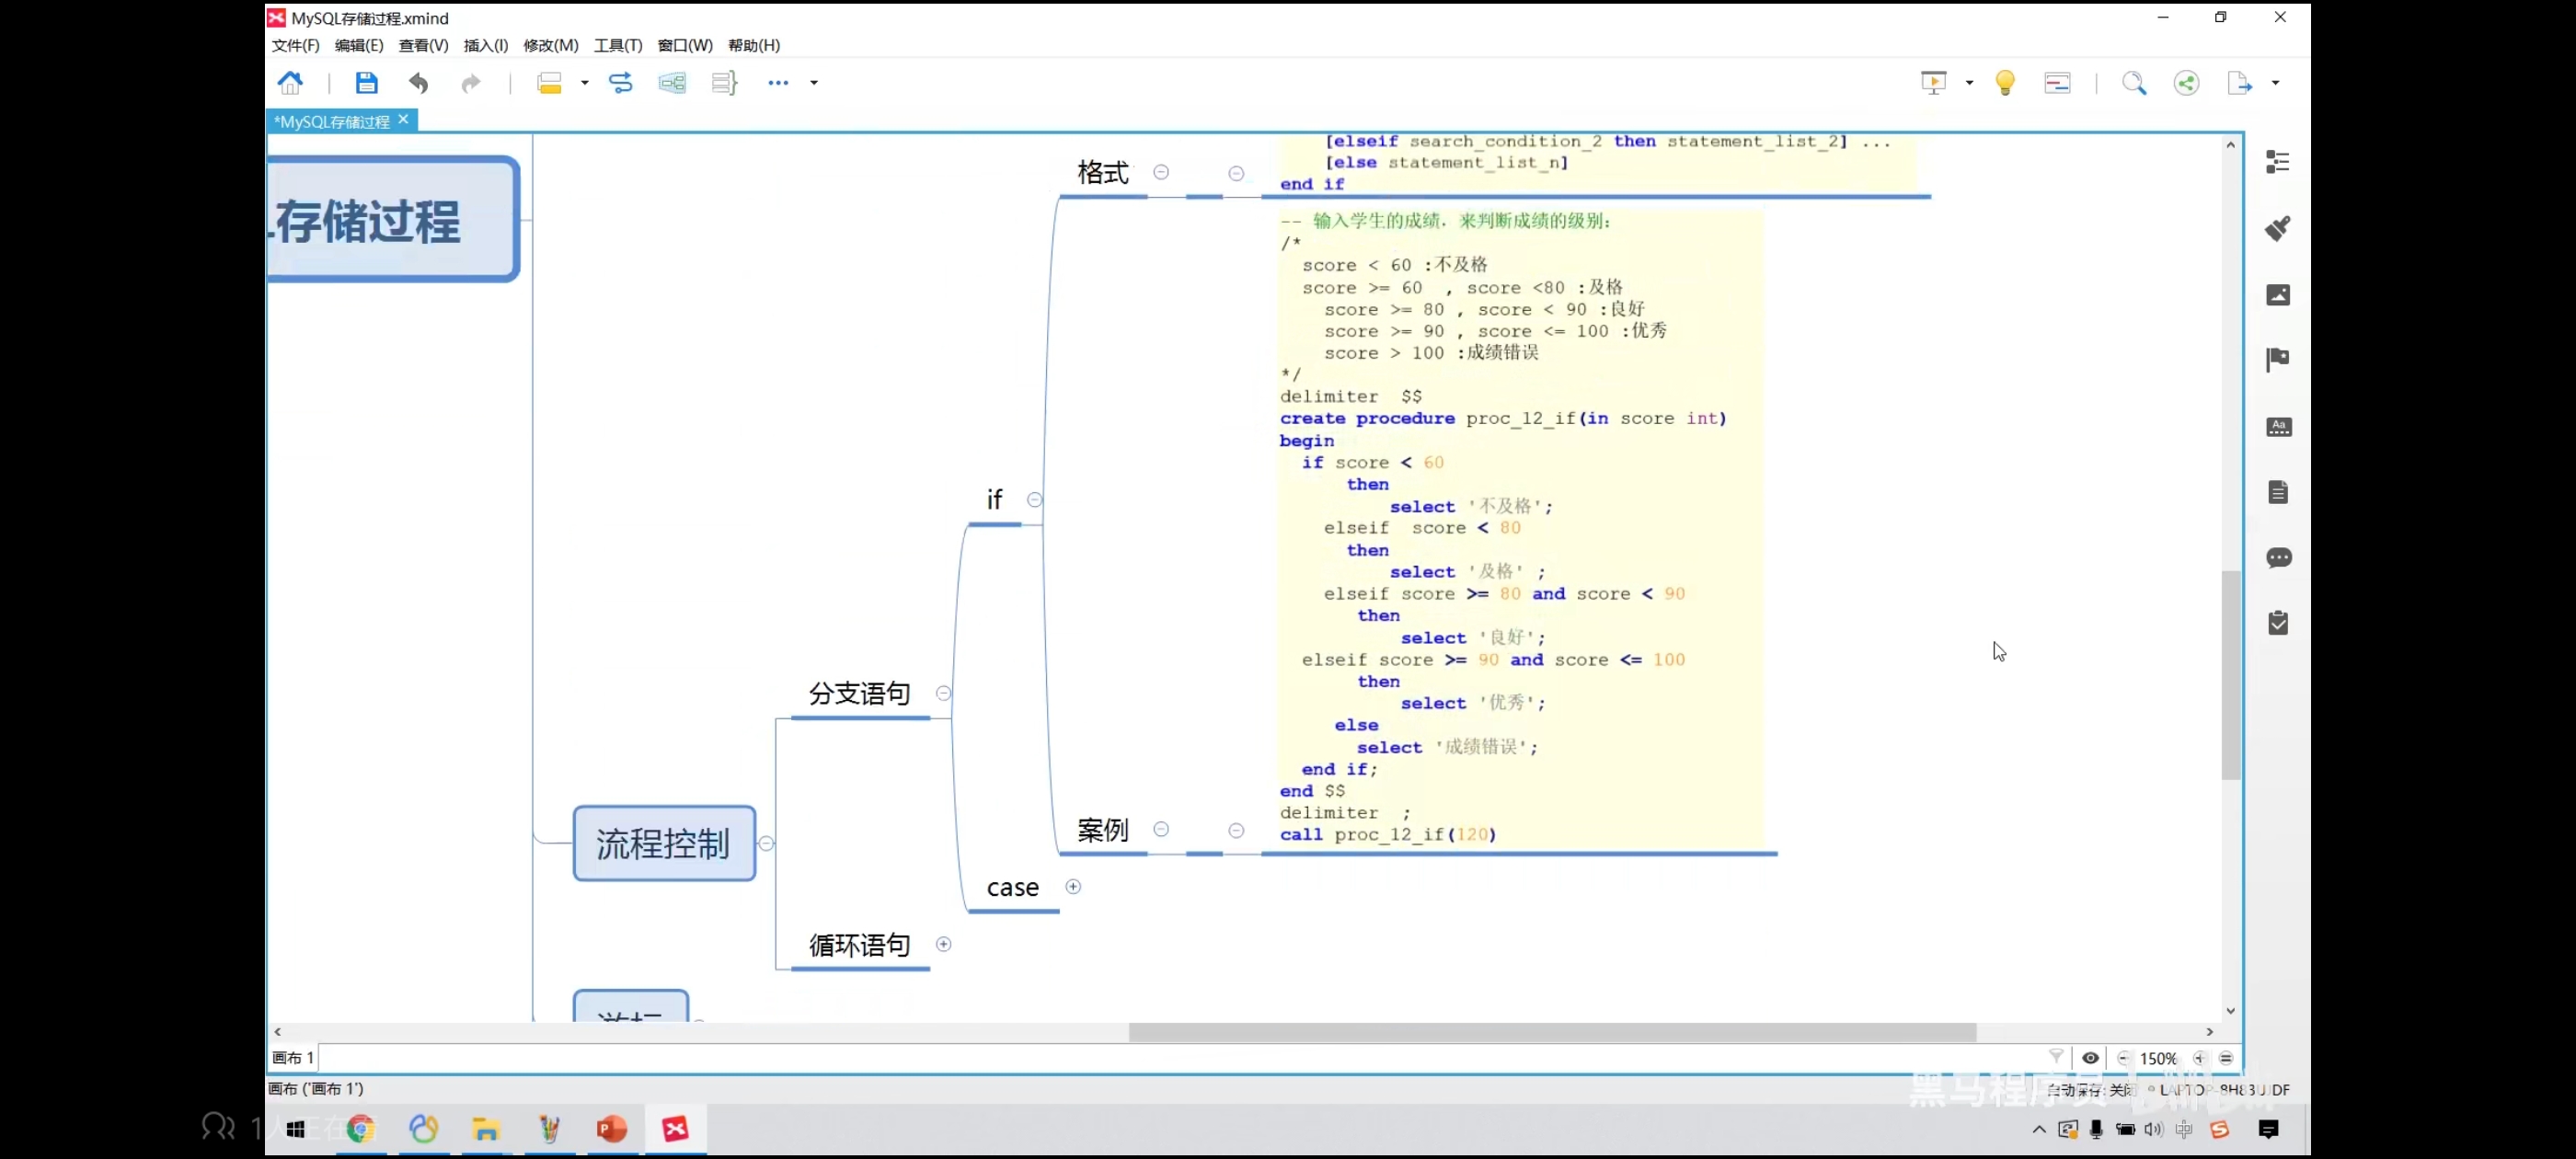Open the Outline panel in sidebar

(2277, 162)
